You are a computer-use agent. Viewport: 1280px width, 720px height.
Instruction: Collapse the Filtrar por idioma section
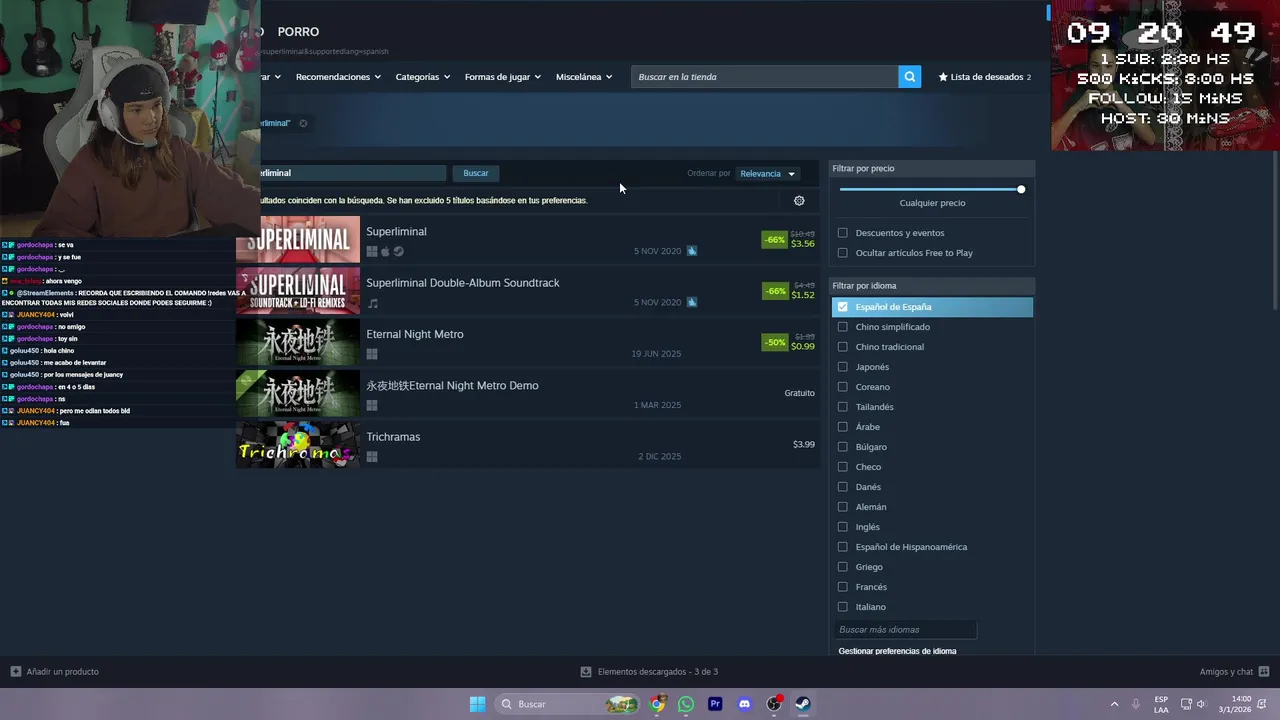click(931, 286)
